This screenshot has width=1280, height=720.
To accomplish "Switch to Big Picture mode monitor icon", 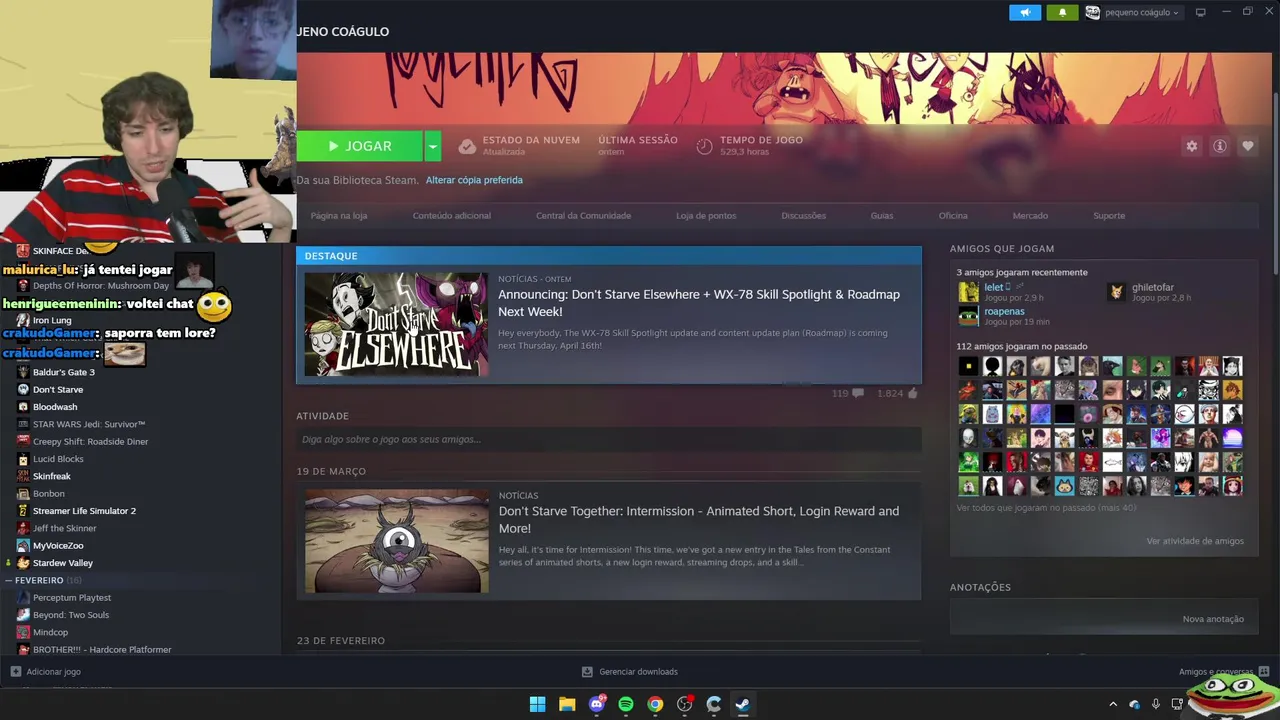I will (1201, 12).
